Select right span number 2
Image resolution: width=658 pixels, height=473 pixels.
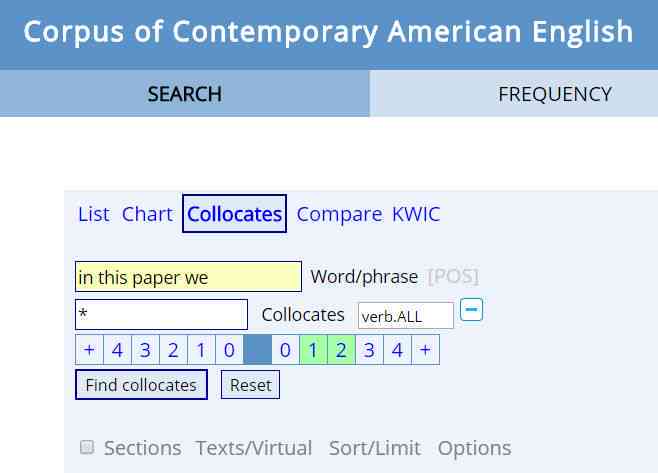point(341,350)
